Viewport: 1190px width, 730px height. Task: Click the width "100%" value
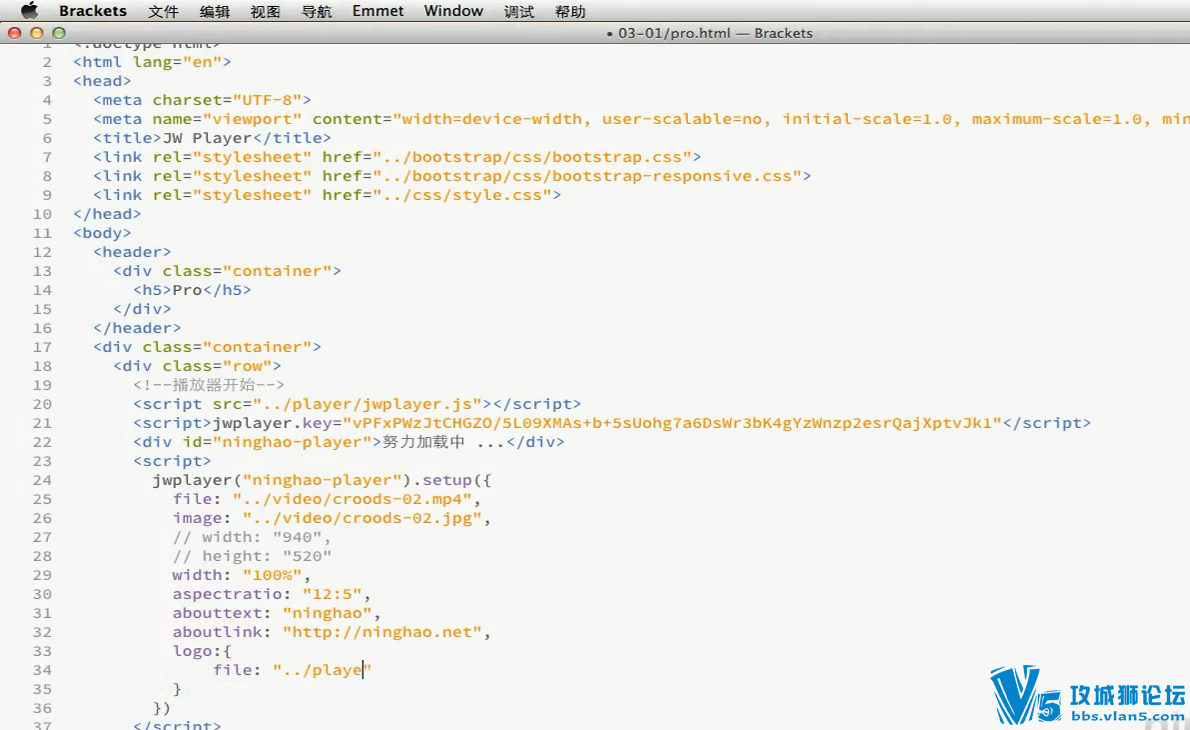click(272, 575)
